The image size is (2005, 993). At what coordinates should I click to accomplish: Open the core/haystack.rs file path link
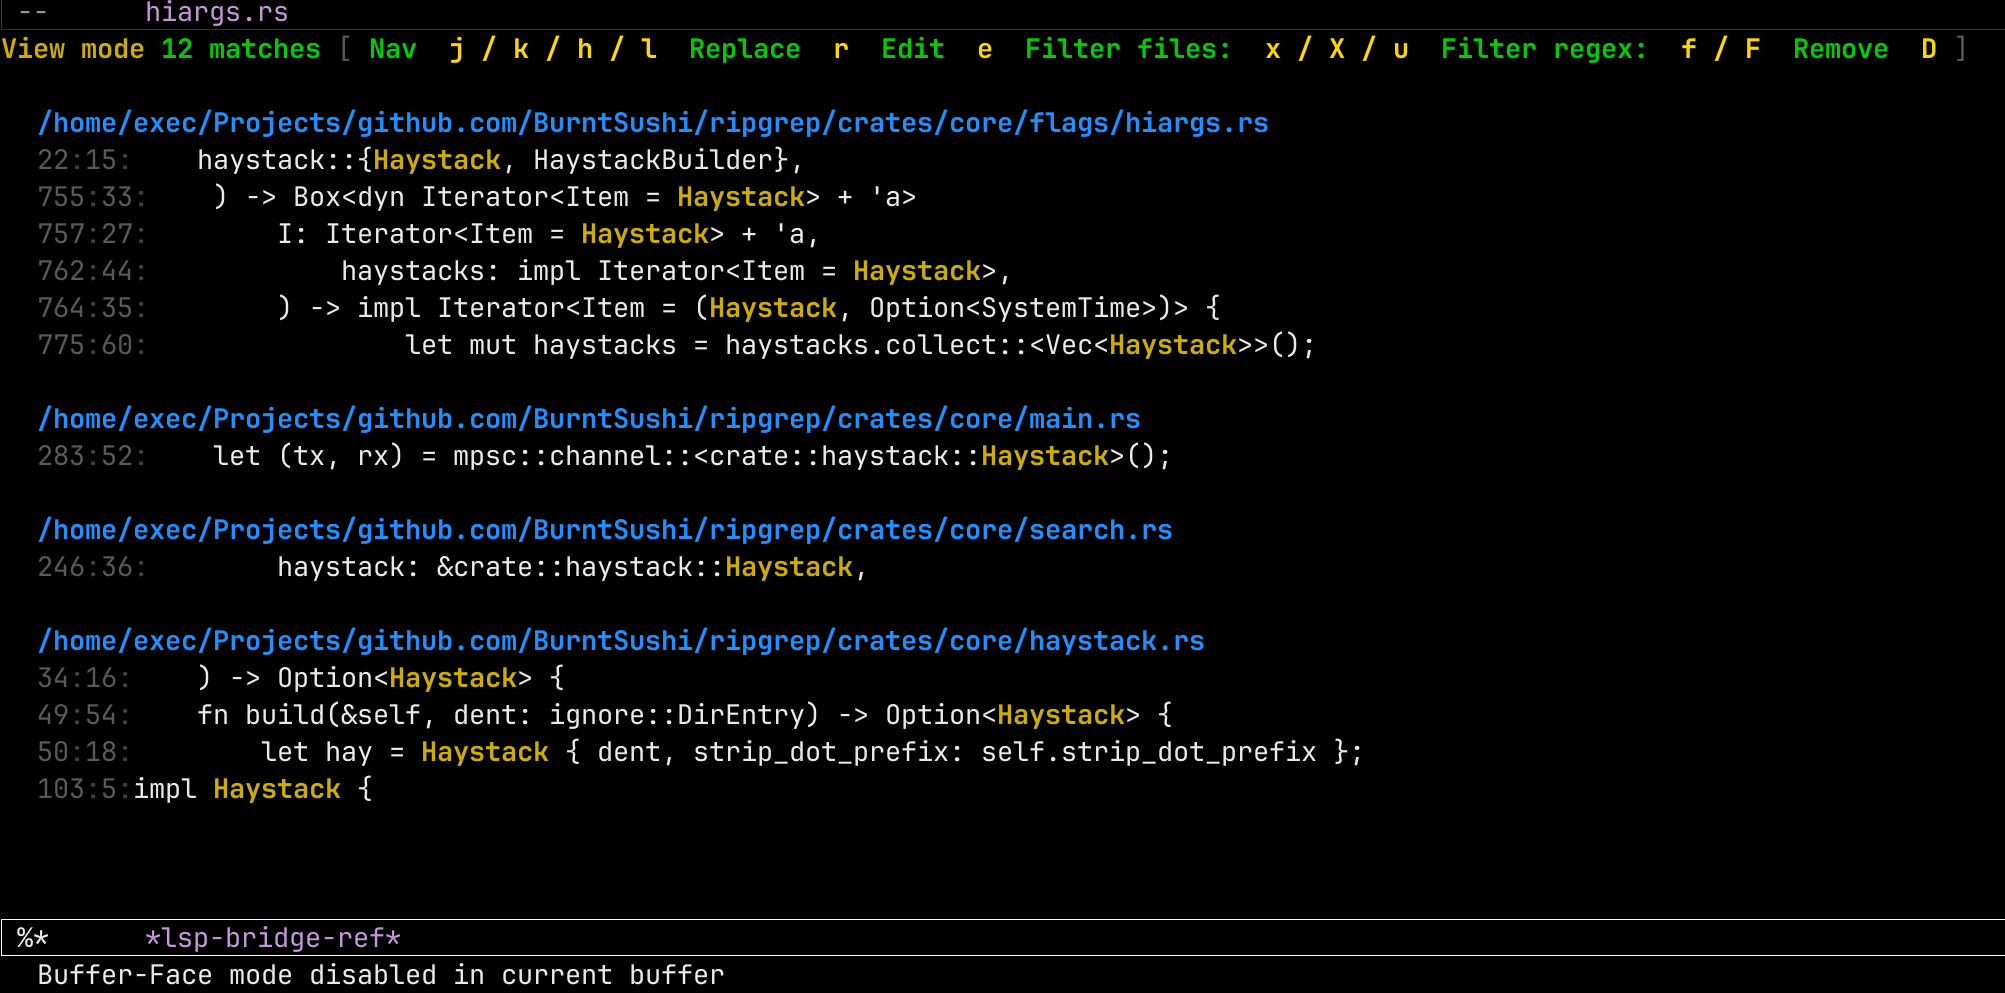tap(621, 640)
